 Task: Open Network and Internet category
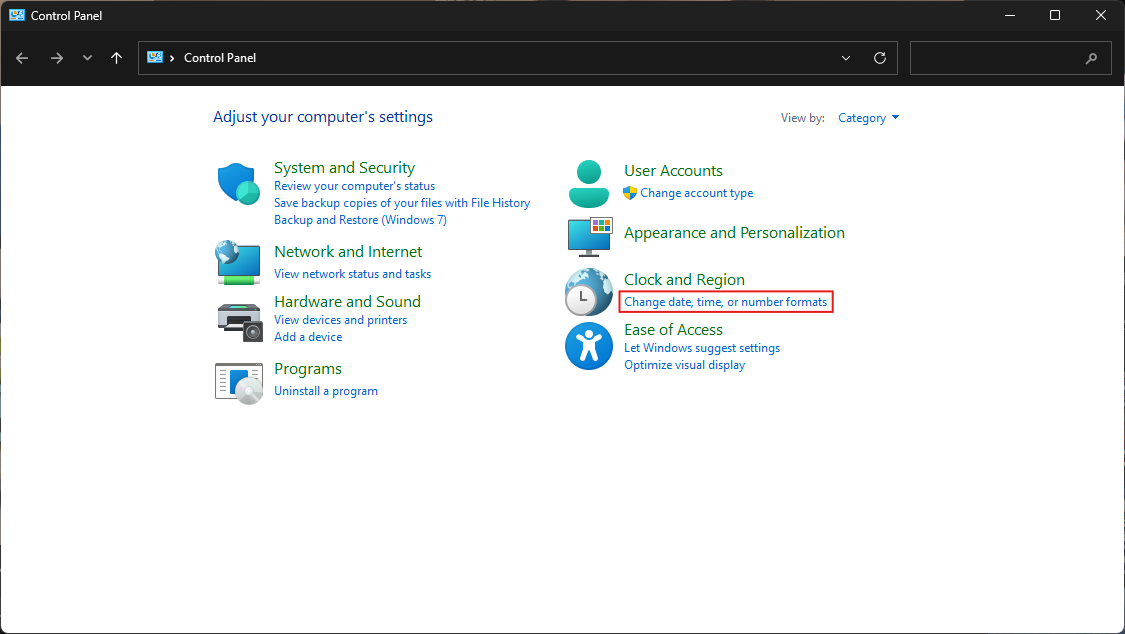tap(348, 252)
